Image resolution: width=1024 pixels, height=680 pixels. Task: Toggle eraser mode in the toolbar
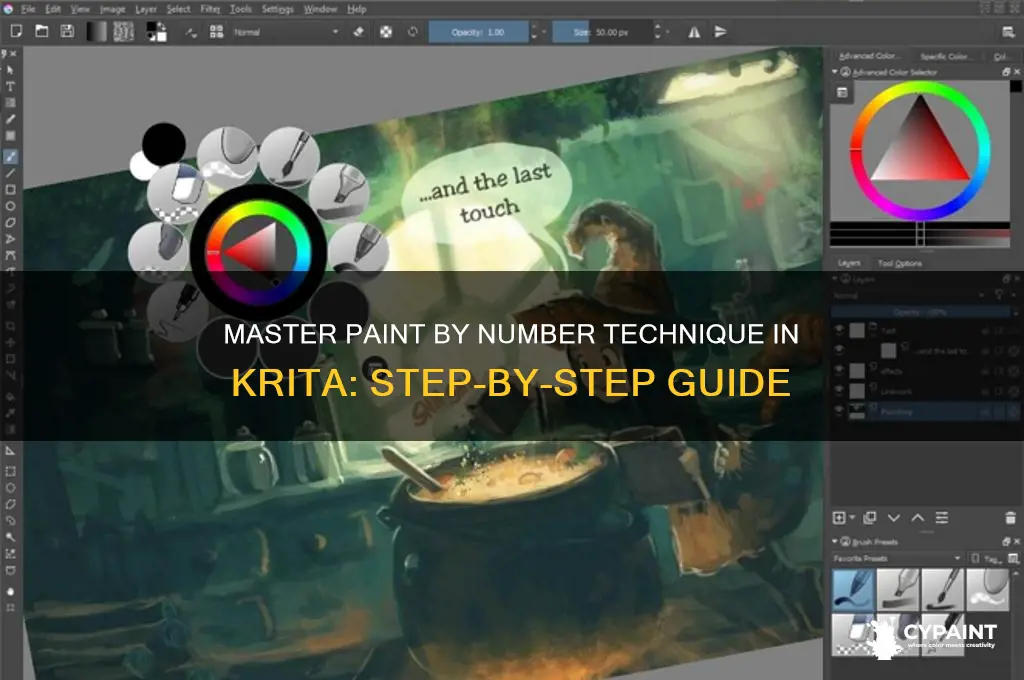[358, 31]
